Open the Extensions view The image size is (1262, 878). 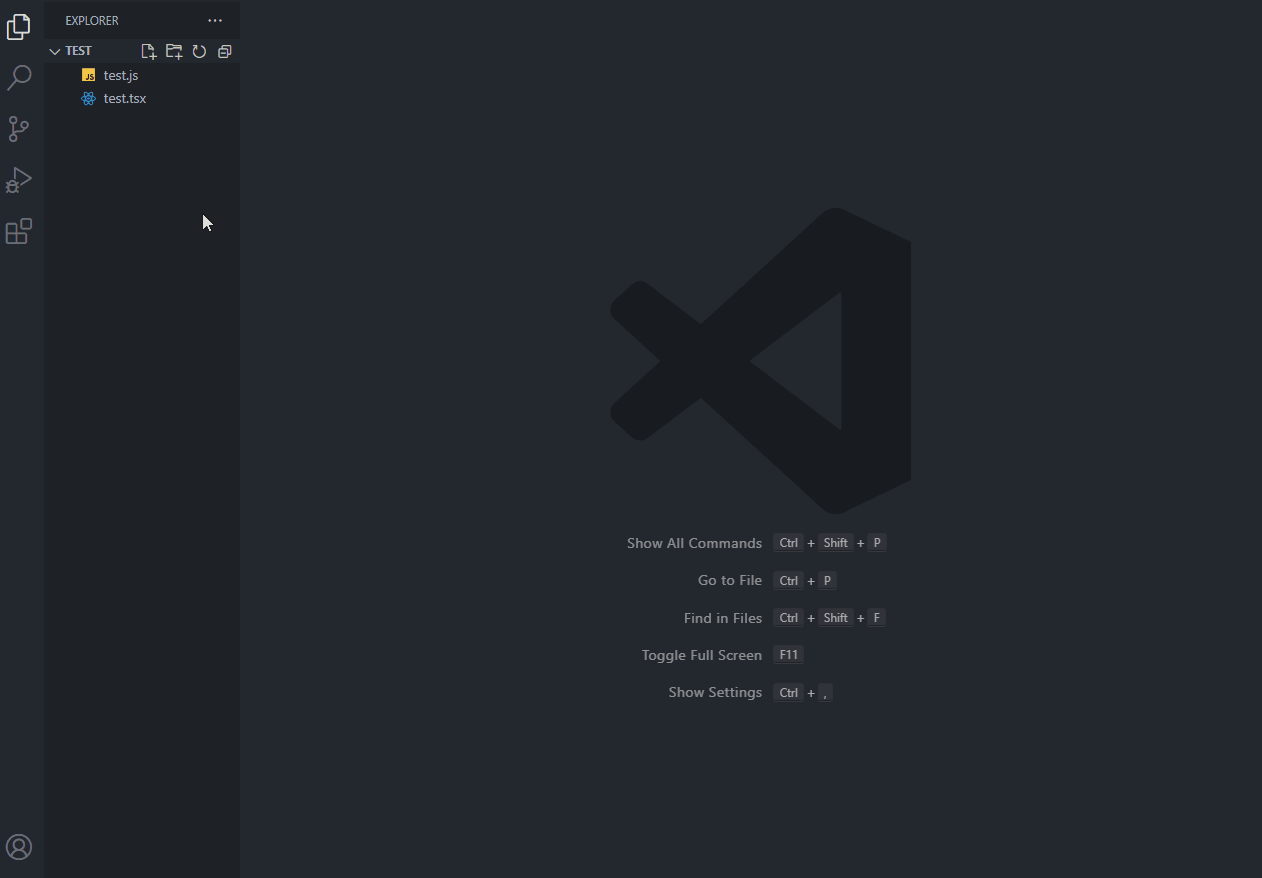click(19, 231)
